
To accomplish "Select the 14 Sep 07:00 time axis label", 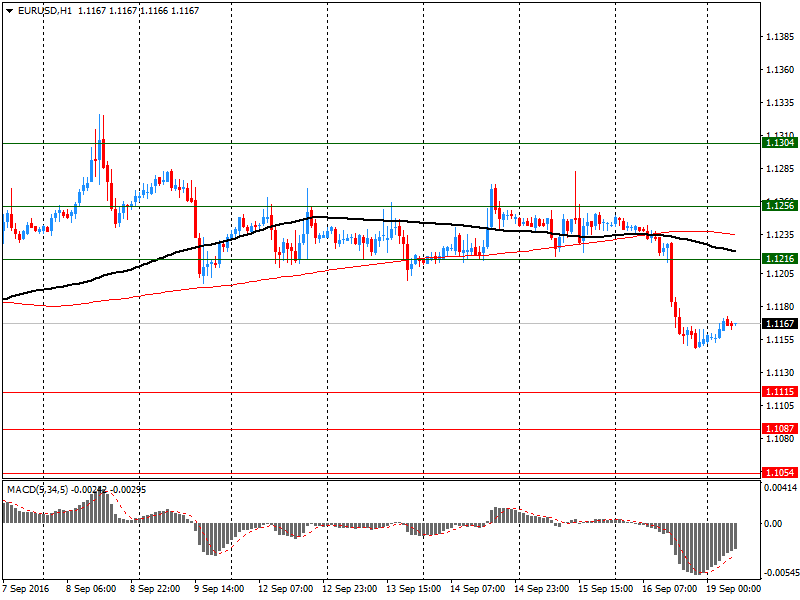I will (478, 589).
